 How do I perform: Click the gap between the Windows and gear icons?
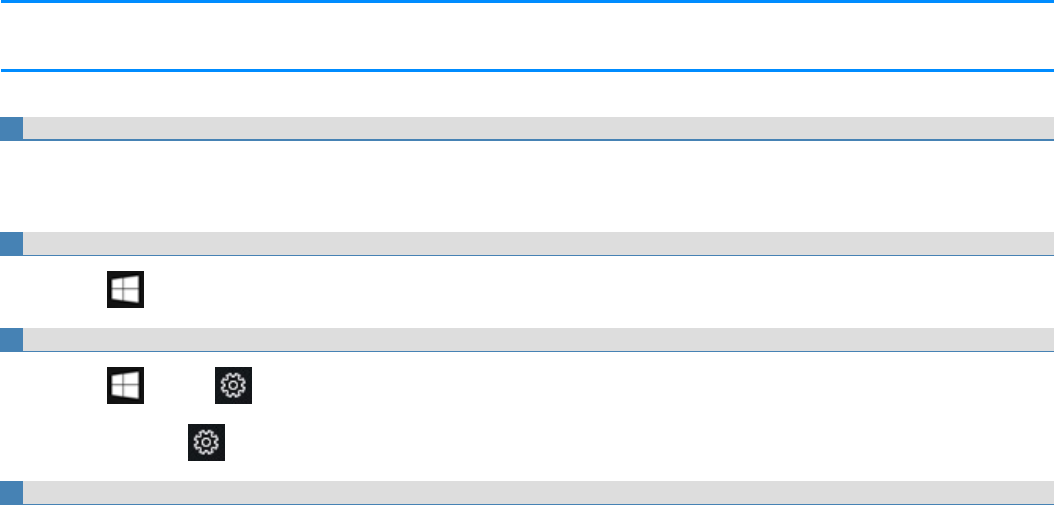click(180, 386)
